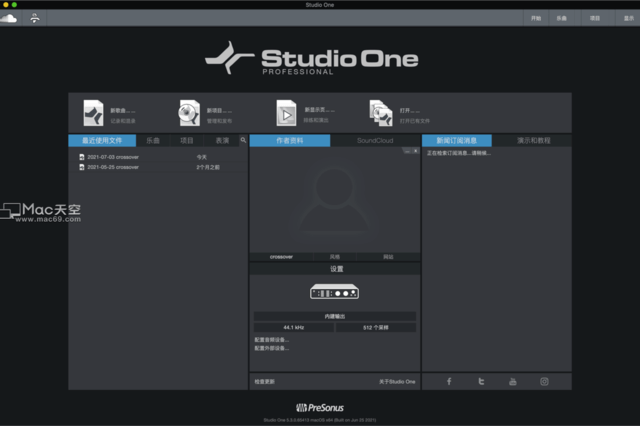Open the Instagram icon link
The width and height of the screenshot is (640, 426).
tap(544, 382)
